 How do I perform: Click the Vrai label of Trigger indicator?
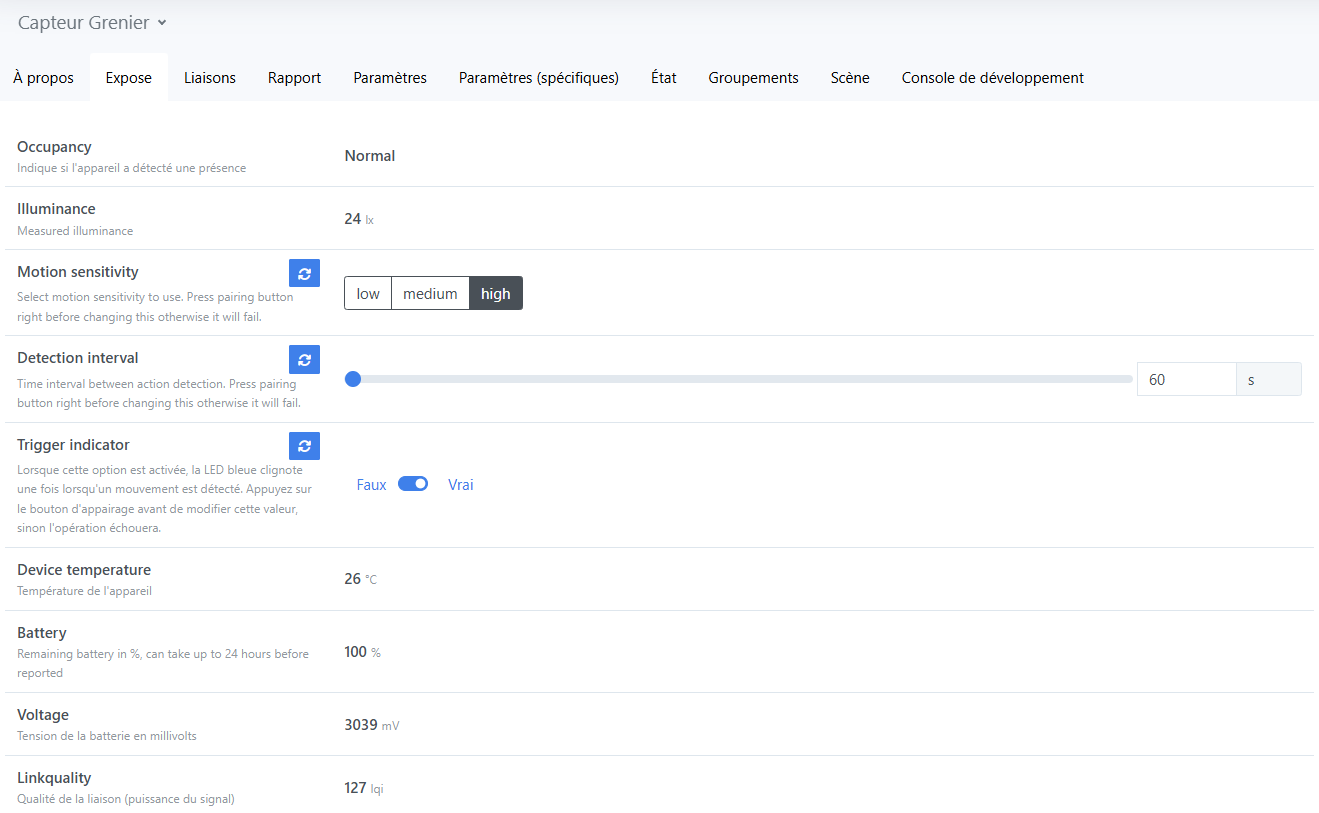point(461,484)
